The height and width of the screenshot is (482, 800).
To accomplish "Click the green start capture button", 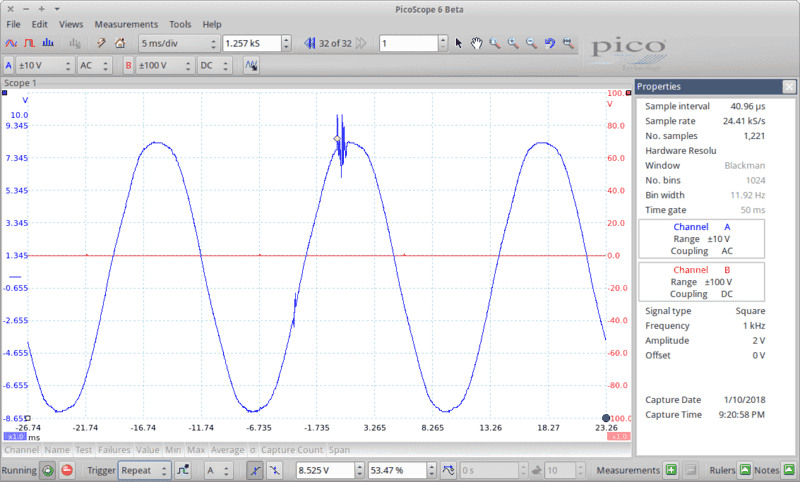I will (48, 470).
